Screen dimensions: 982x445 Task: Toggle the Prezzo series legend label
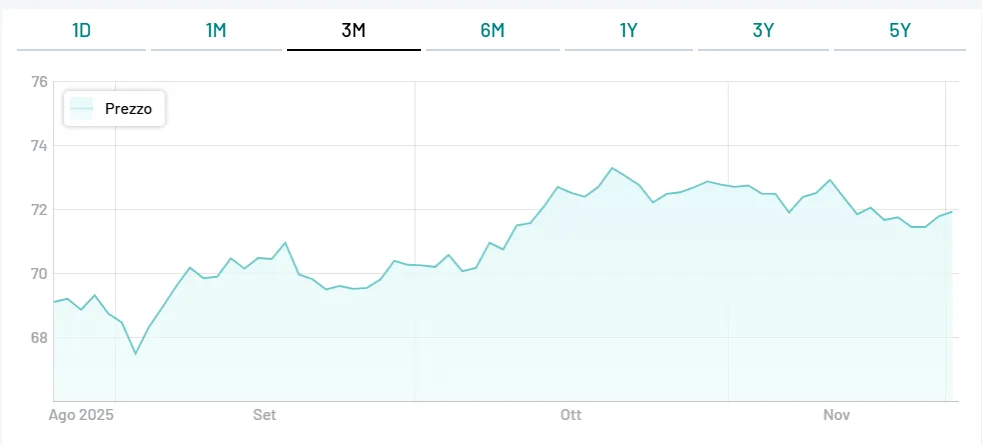coord(128,109)
